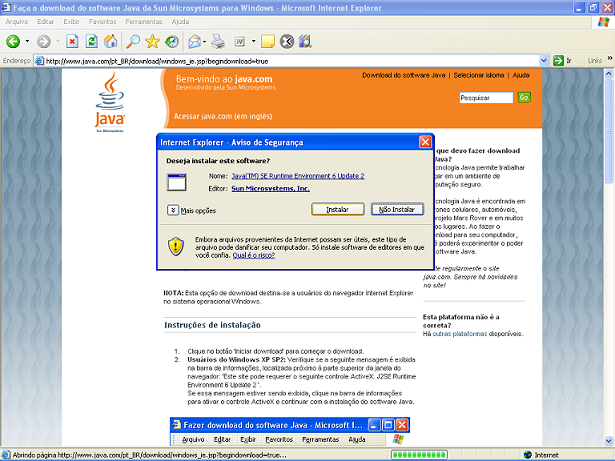Click the Instalar button
Screen dimensions: 615x461
pyautogui.click(x=337, y=210)
